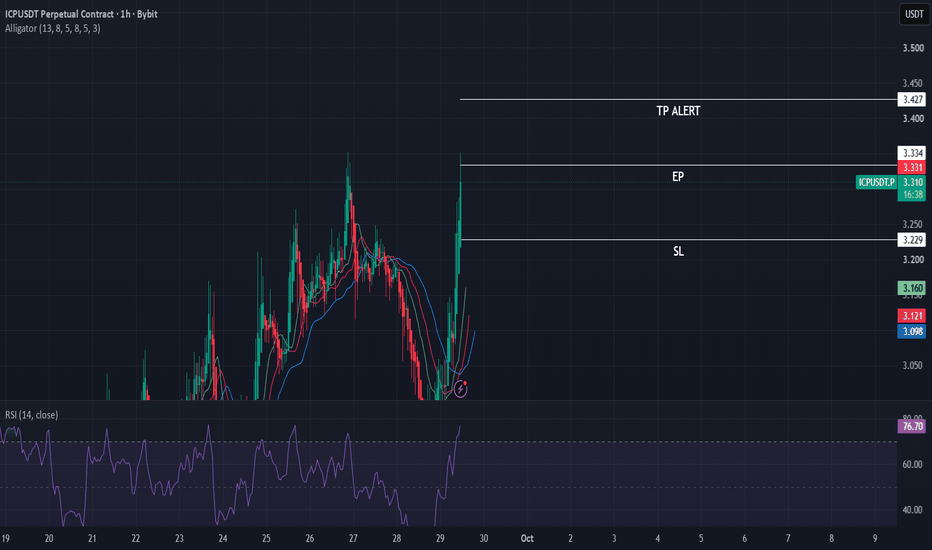Click the red 3.331 price tag
This screenshot has height=550, width=932.
912,168
